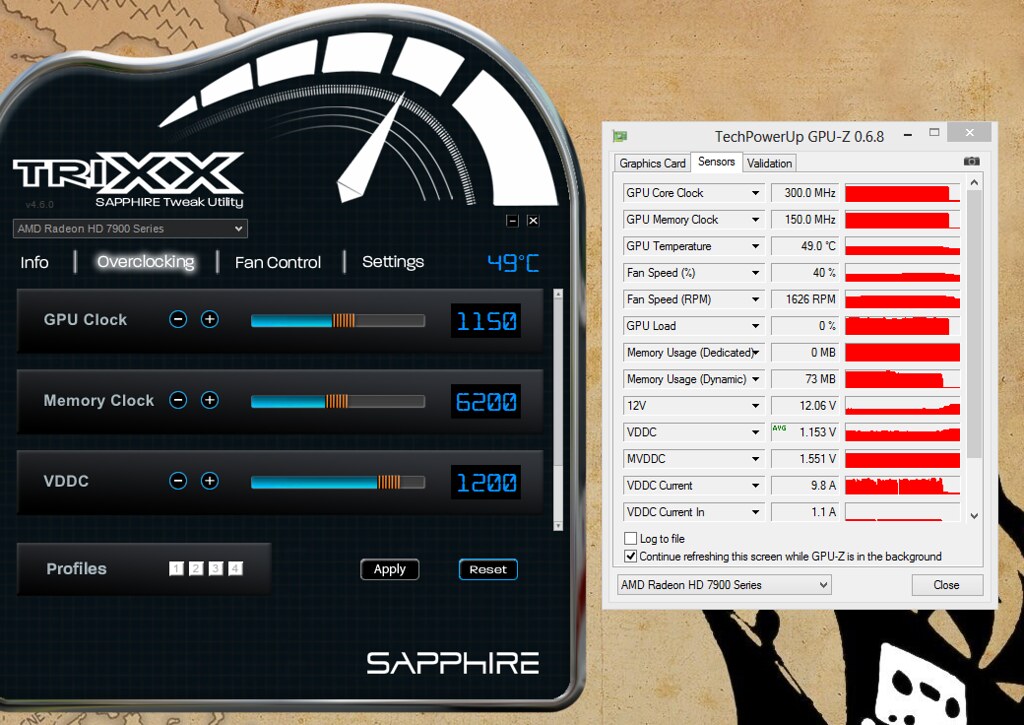Click the VDDC 1200 value display
Screen dimensions: 1024x725
click(486, 483)
